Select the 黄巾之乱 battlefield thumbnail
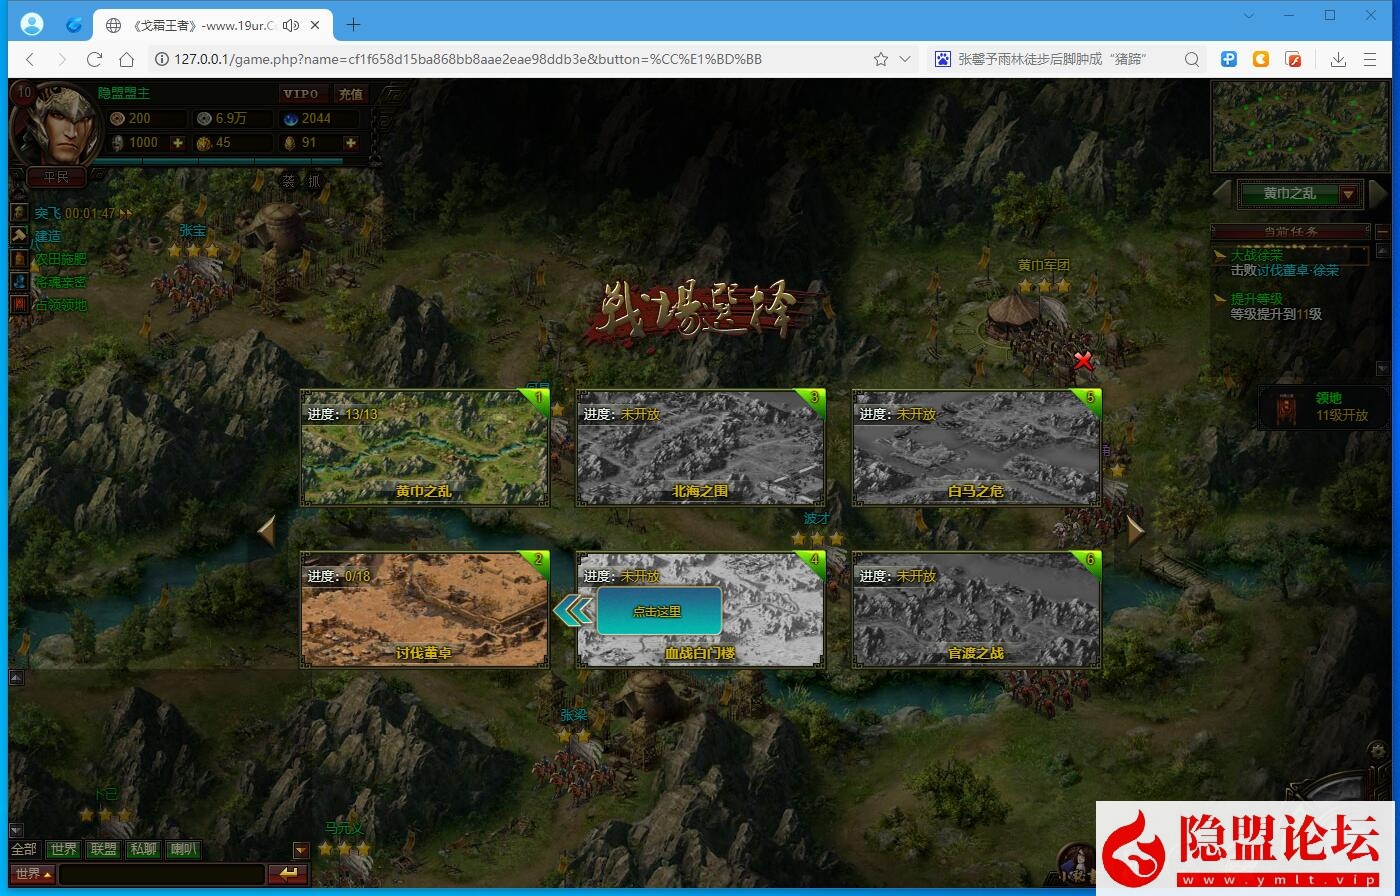Screen dimensions: 1400x896 [424, 448]
